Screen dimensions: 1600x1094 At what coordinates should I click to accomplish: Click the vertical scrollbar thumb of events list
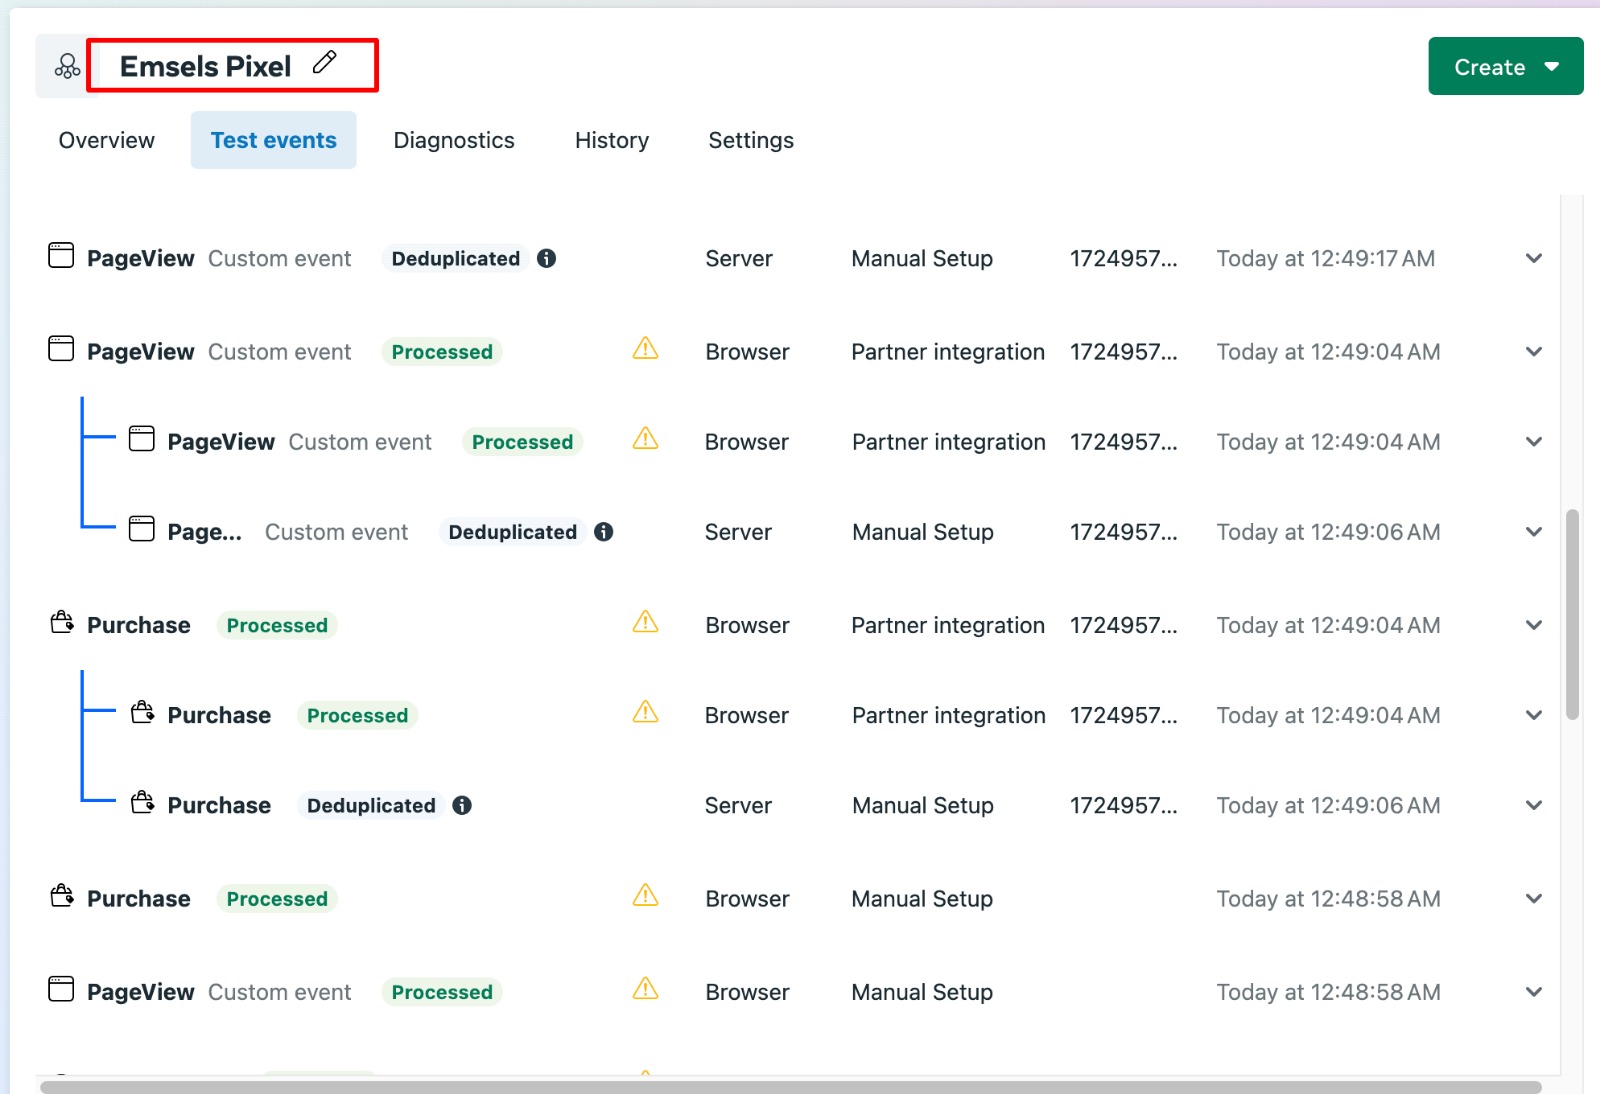[1572, 614]
